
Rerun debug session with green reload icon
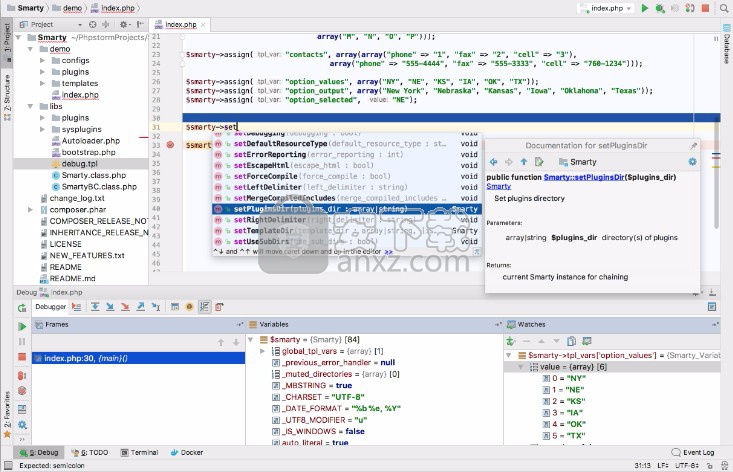[x=22, y=308]
